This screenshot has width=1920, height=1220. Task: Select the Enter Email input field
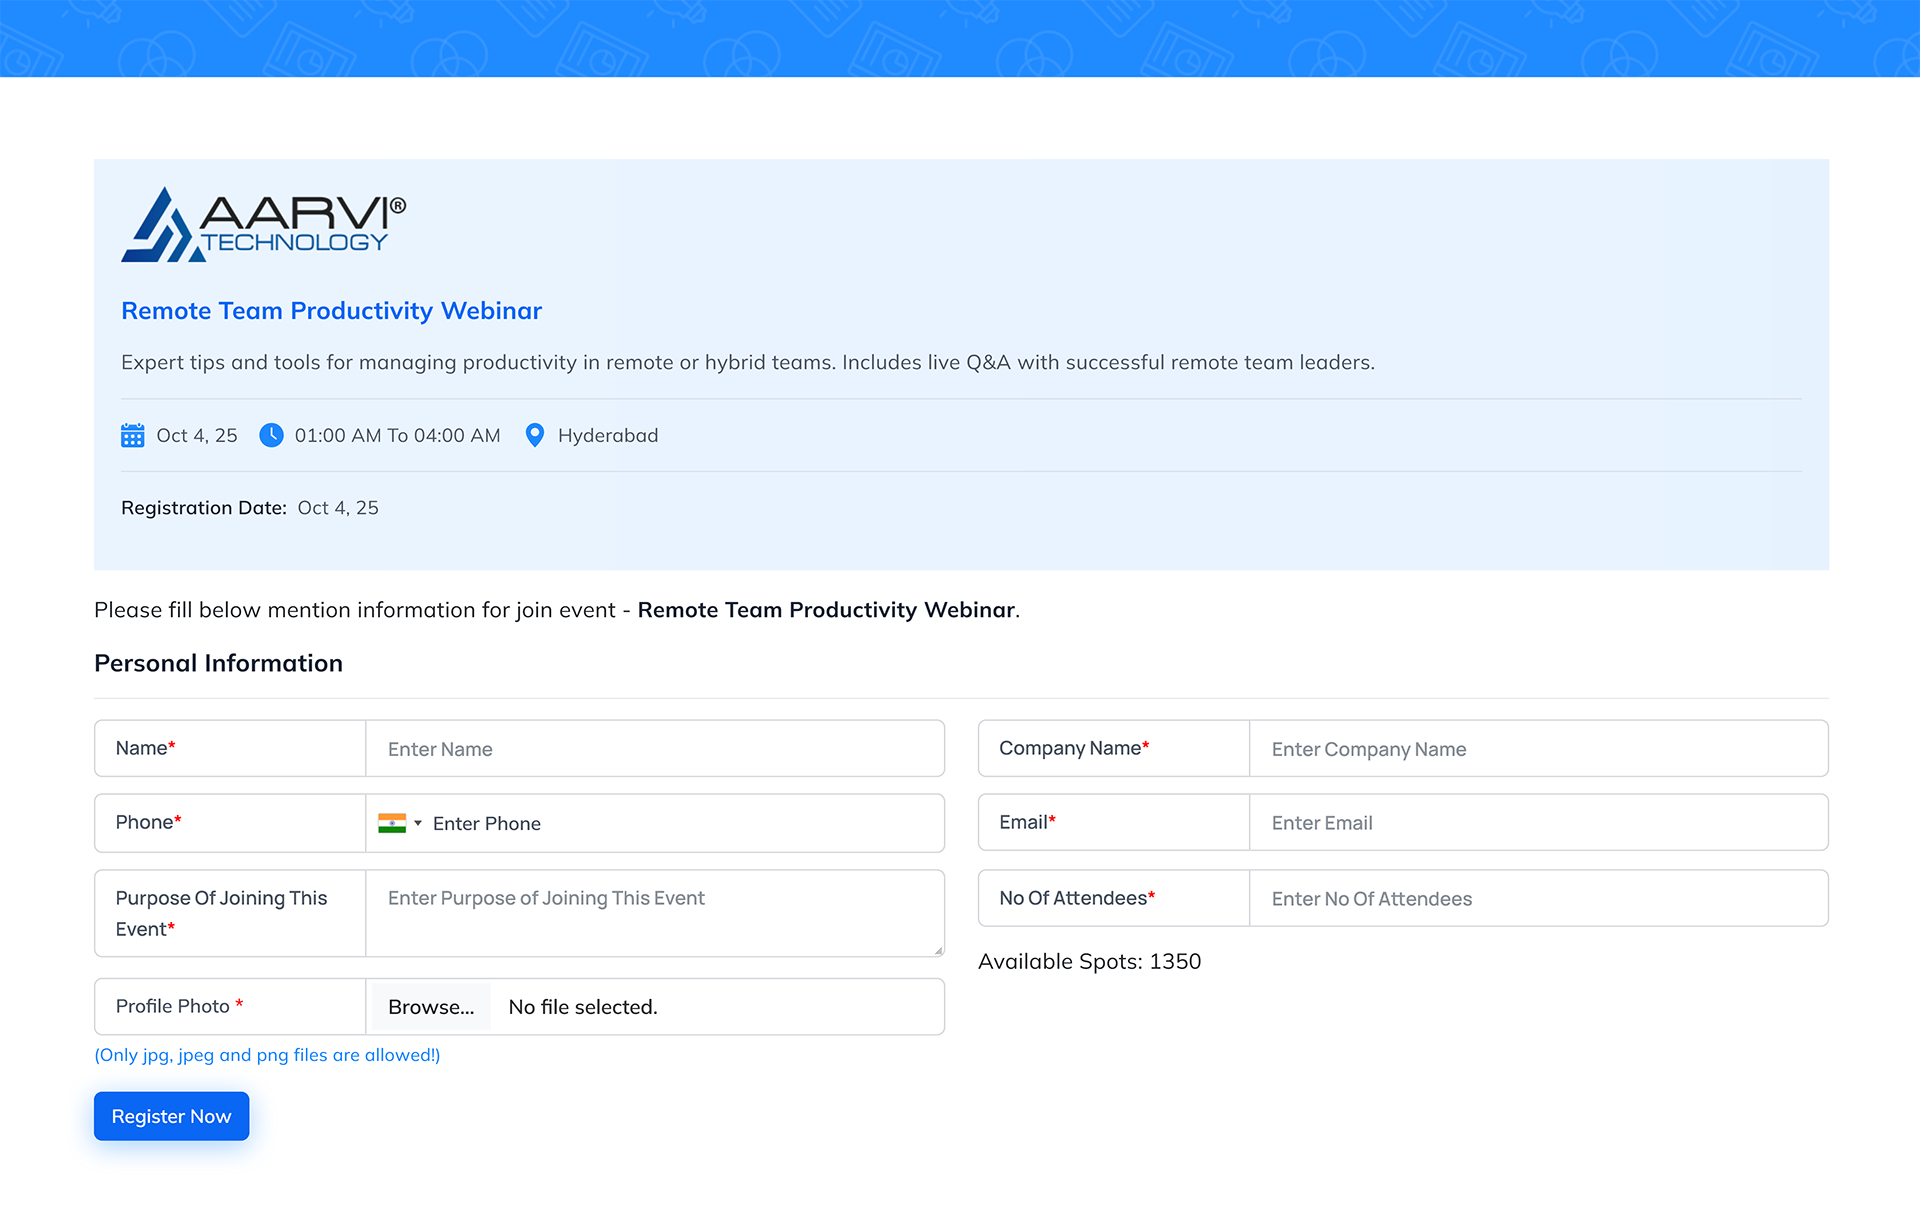[1538, 823]
